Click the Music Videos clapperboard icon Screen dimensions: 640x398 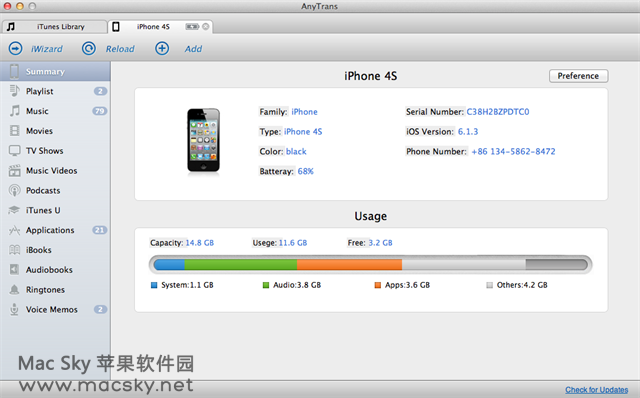(14, 170)
